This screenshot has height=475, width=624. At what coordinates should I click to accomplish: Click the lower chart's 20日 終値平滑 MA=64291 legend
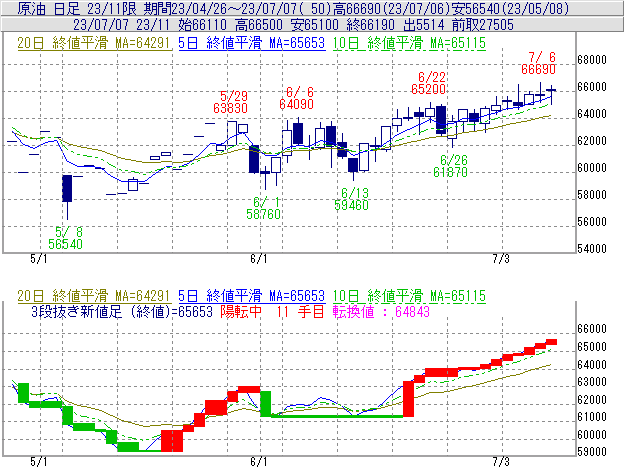click(x=94, y=296)
